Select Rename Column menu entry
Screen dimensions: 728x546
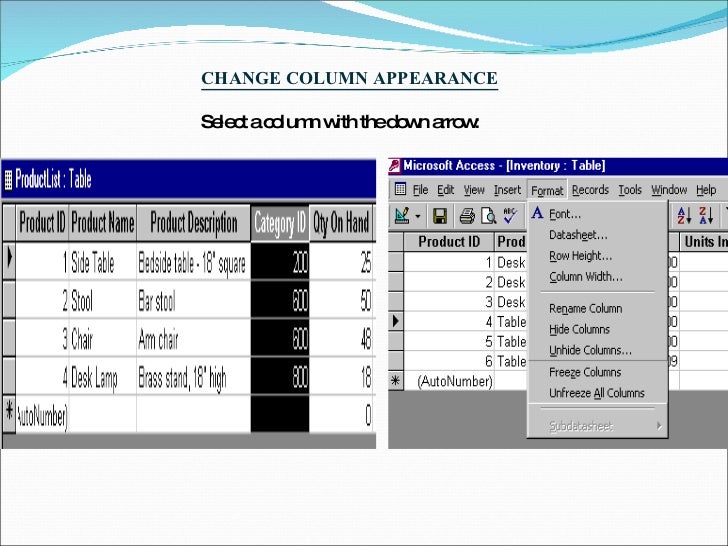597,308
